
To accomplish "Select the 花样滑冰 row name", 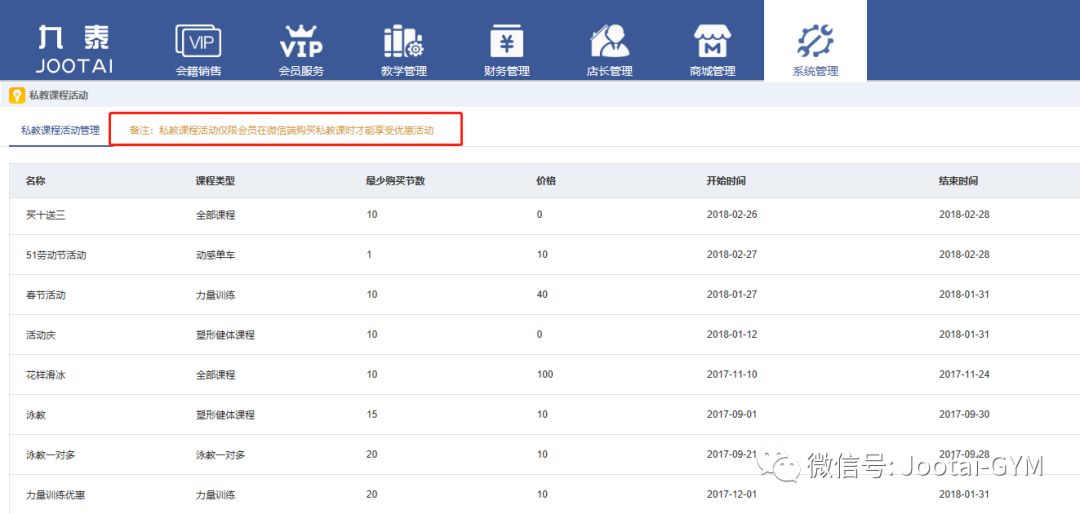I will click(46, 375).
